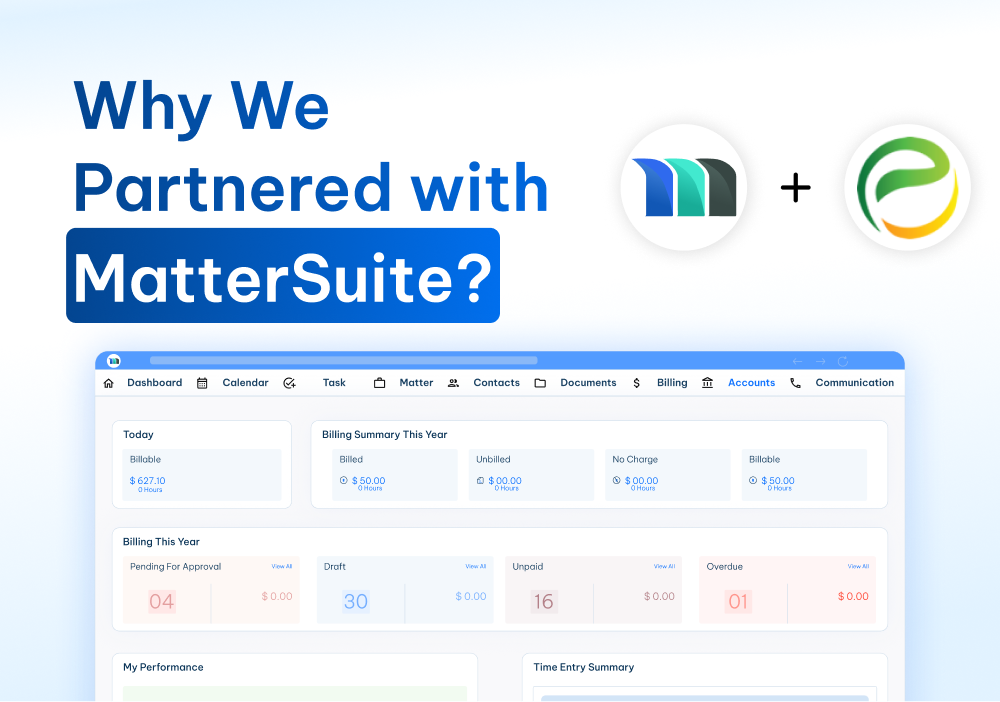Switch to the Documents tab
This screenshot has width=1000, height=702.
588,383
